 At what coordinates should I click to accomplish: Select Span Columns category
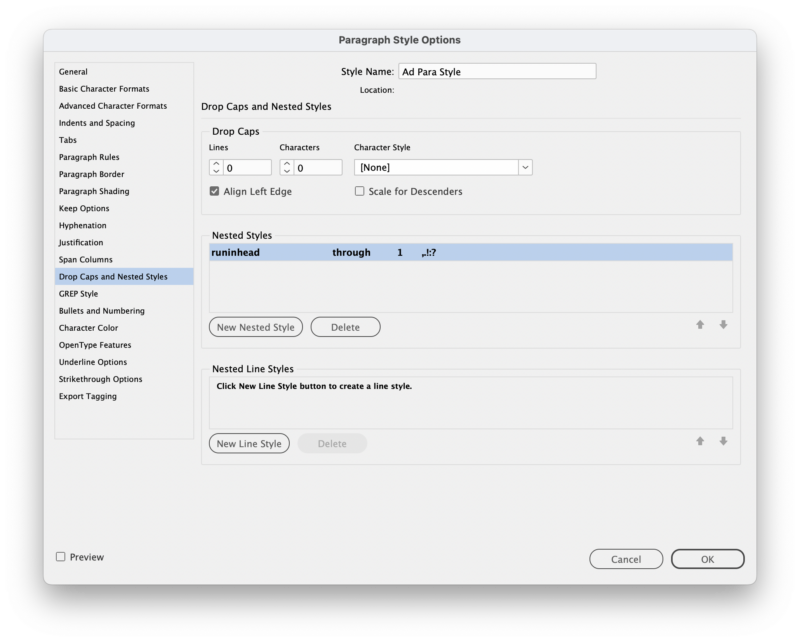(124, 260)
